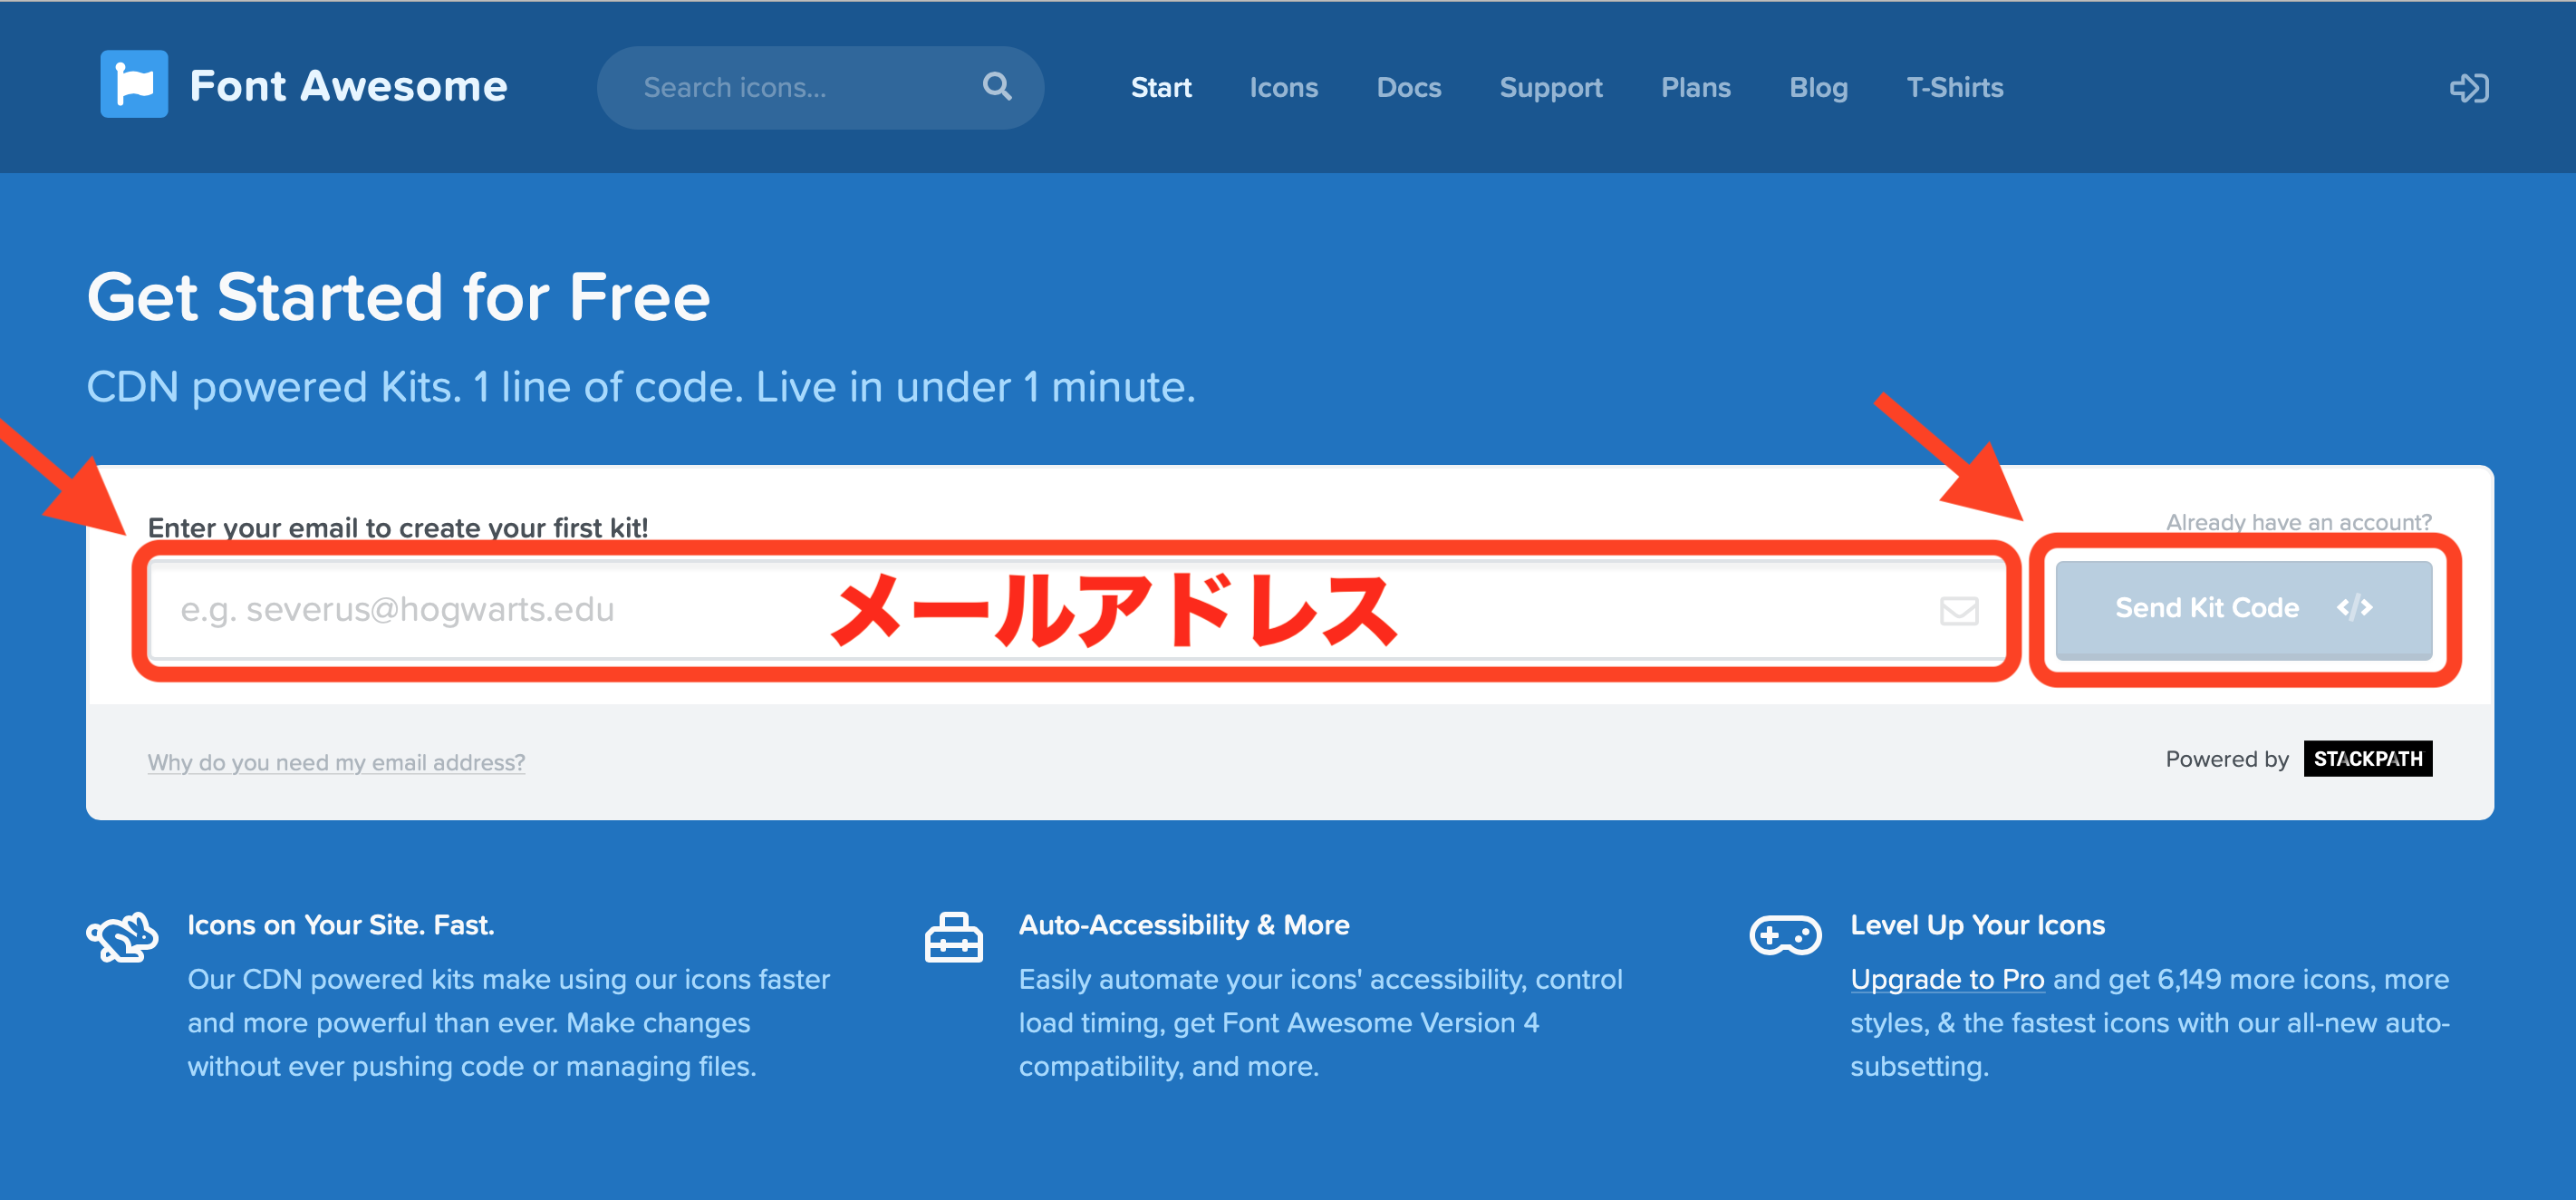2576x1200 pixels.
Task: Click the StackPath logo badge
Action: 2367,758
